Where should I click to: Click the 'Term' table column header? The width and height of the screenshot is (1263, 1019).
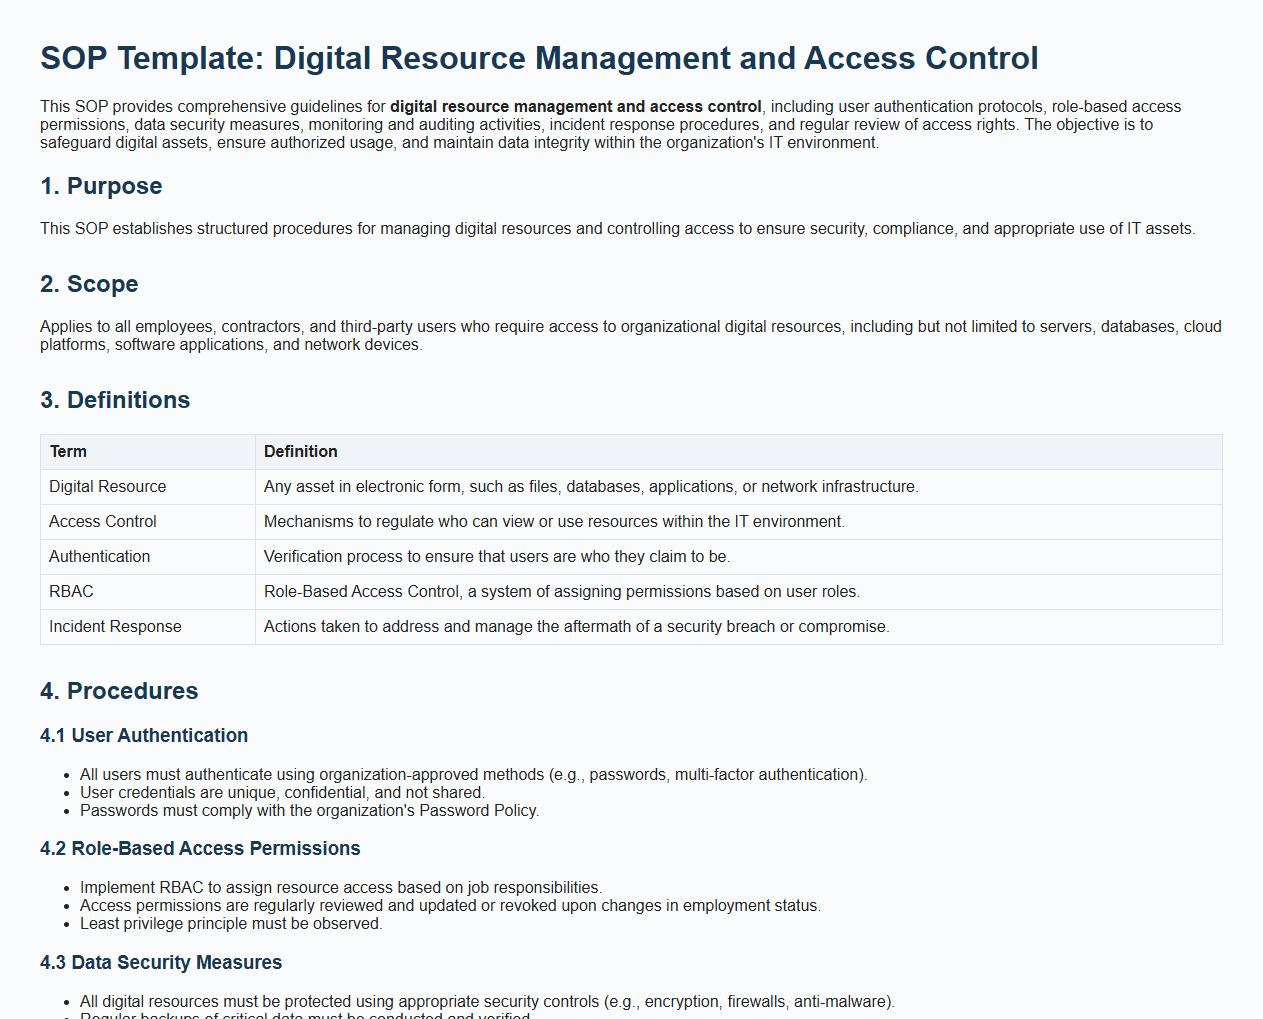tap(68, 452)
